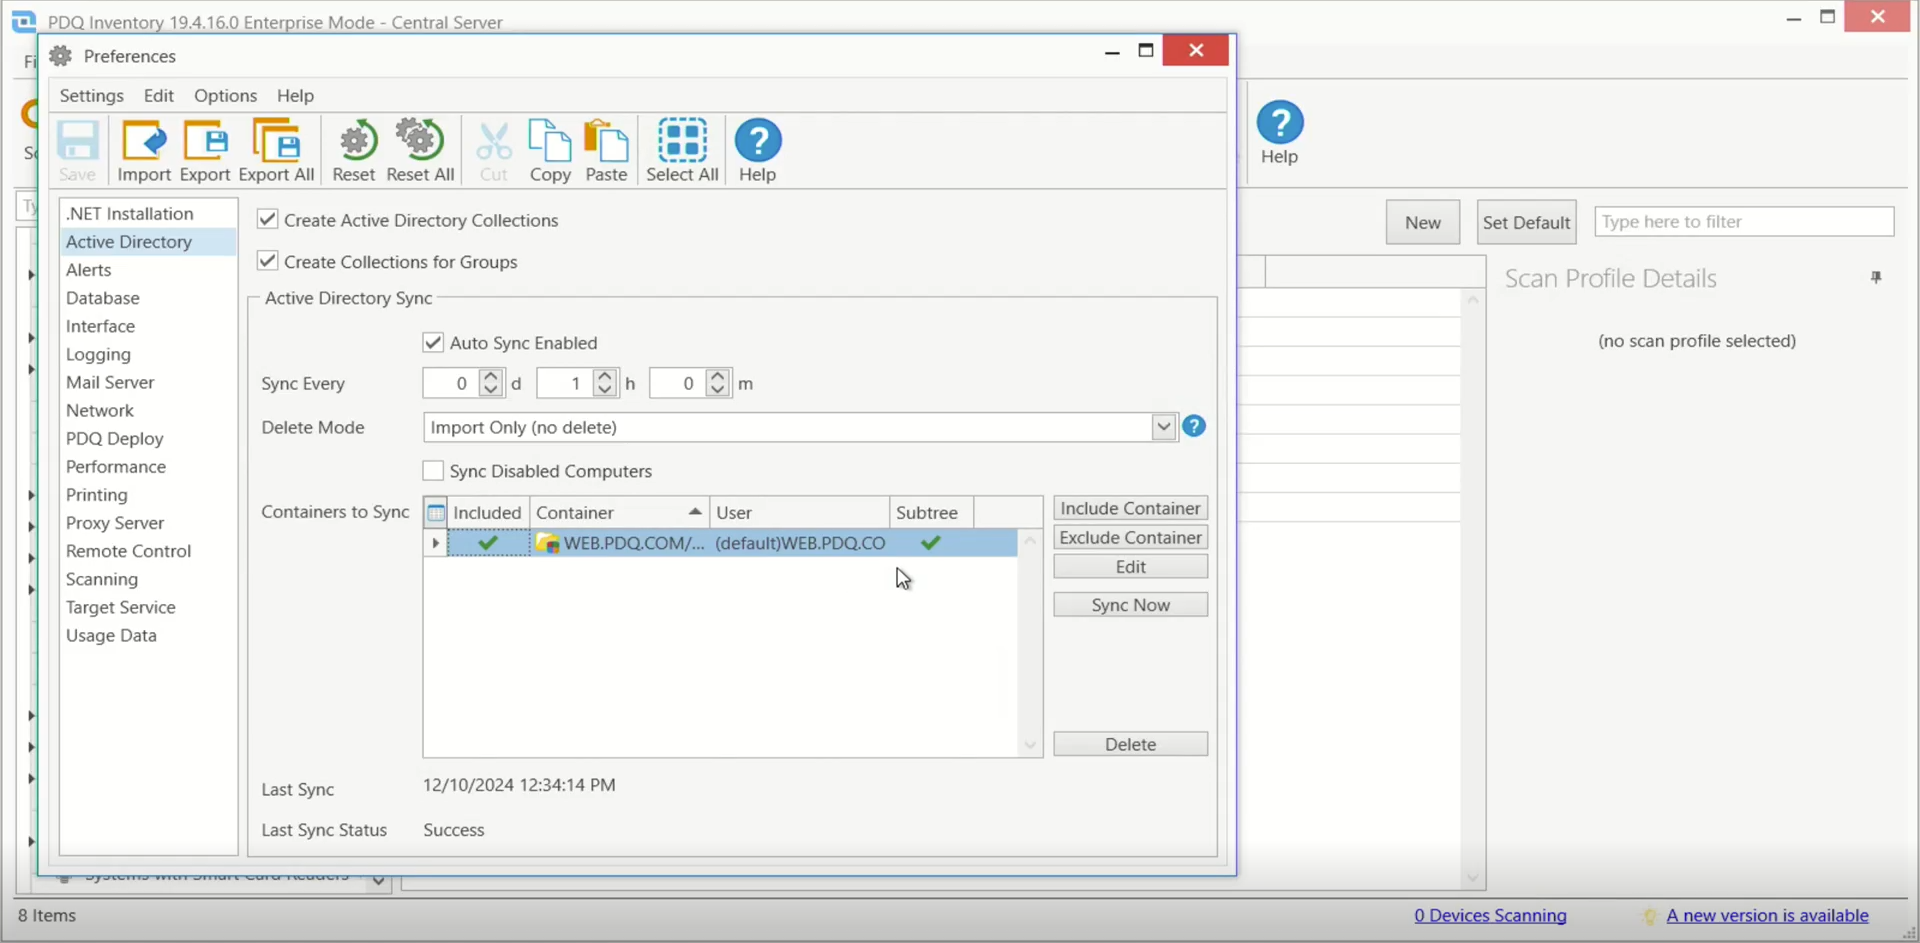Click the Included column header

488,512
